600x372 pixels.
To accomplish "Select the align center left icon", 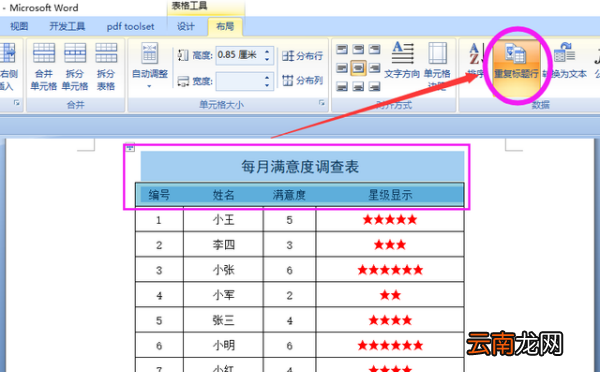I will coord(342,68).
